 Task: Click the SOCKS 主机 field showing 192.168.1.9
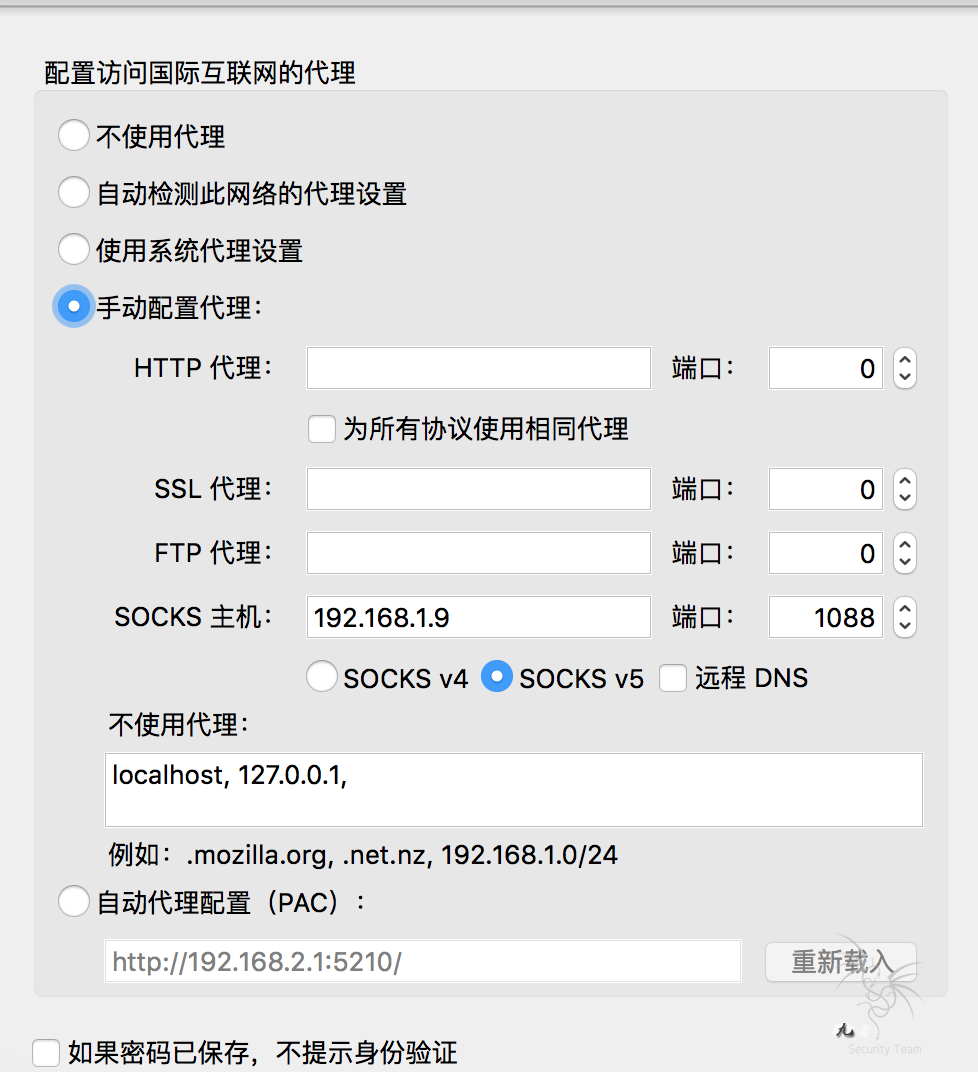478,617
